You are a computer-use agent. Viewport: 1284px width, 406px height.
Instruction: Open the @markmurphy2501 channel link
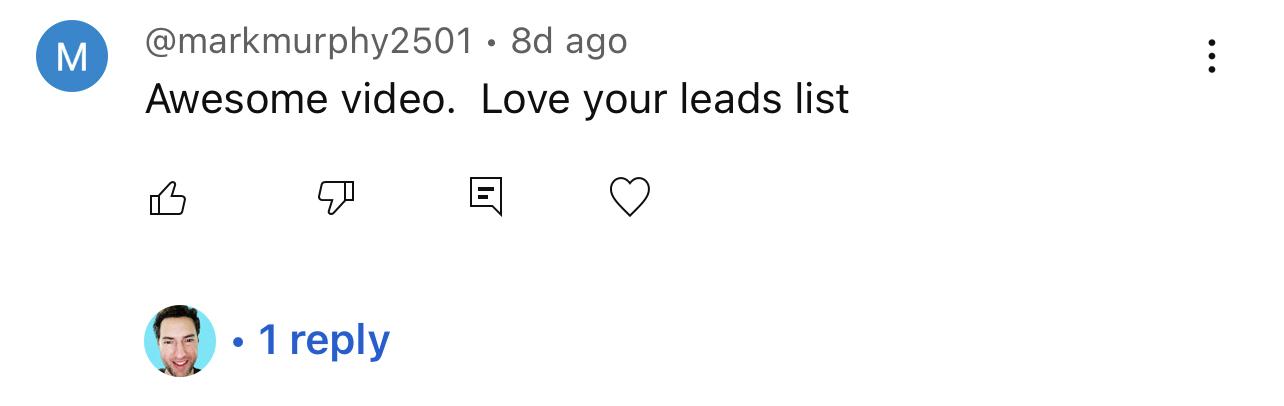(x=308, y=42)
